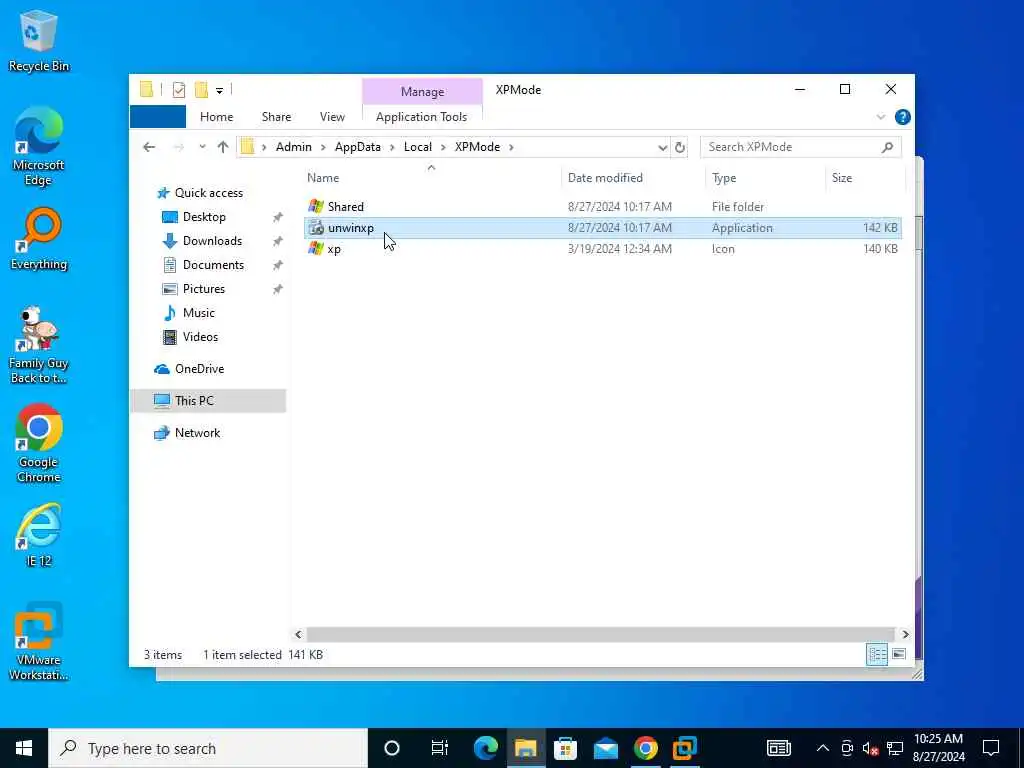Show hidden system tray icons
This screenshot has width=1024, height=768.
[822, 748]
